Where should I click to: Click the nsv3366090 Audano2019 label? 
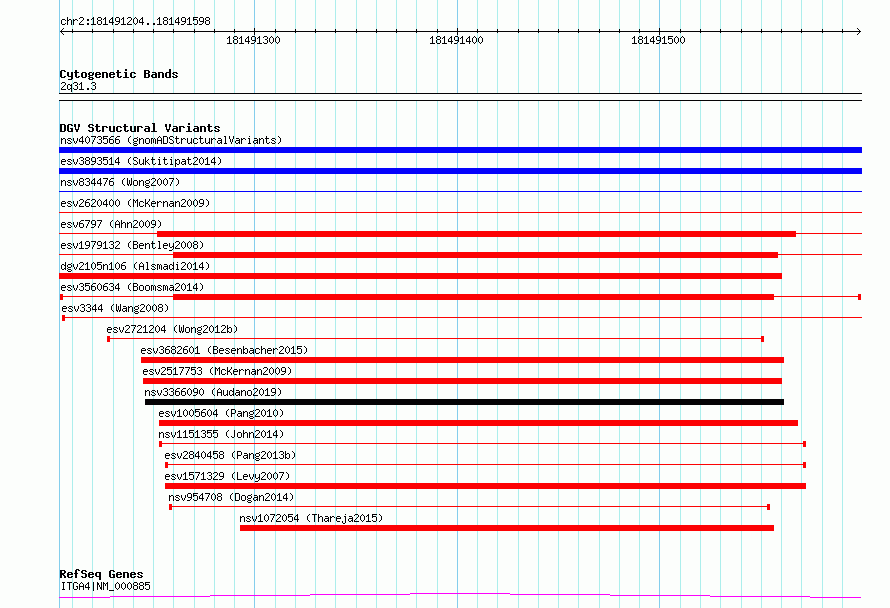(213, 392)
